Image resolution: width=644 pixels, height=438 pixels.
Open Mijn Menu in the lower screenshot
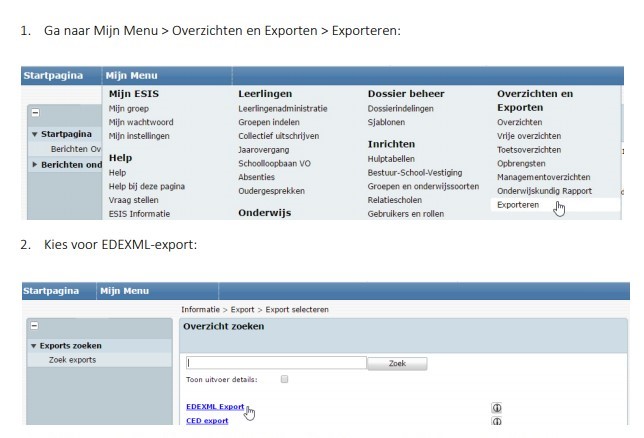click(x=124, y=291)
